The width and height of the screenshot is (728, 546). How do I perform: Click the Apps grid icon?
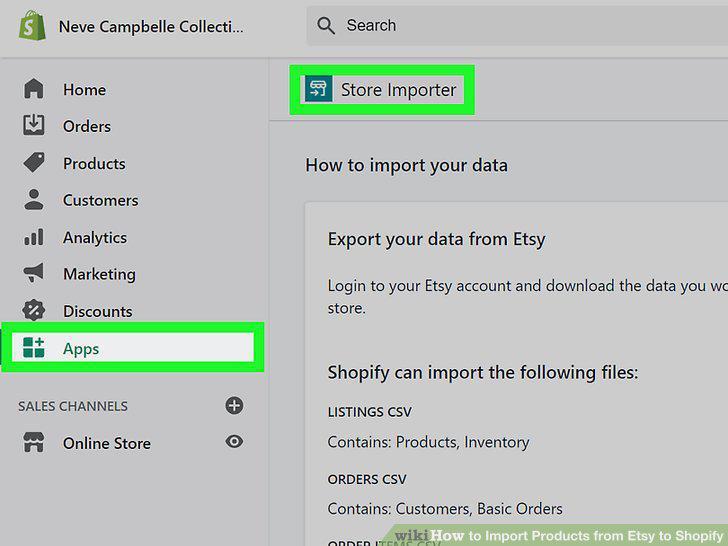point(33,347)
